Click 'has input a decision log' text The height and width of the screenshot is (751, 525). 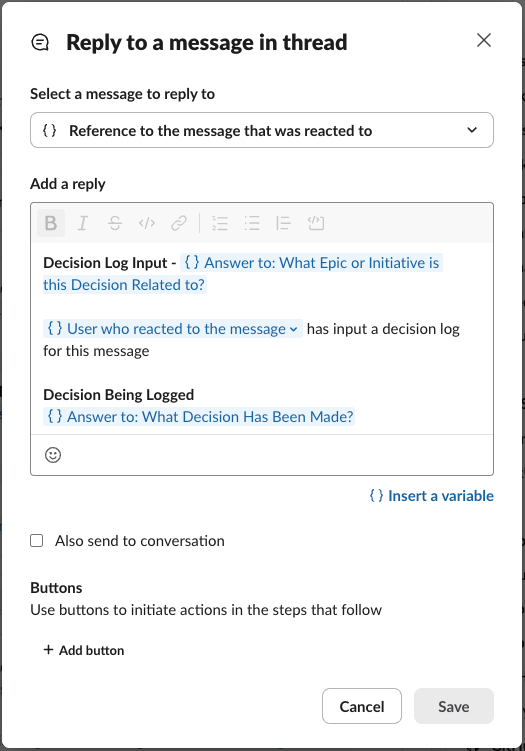pyautogui.click(x=383, y=329)
